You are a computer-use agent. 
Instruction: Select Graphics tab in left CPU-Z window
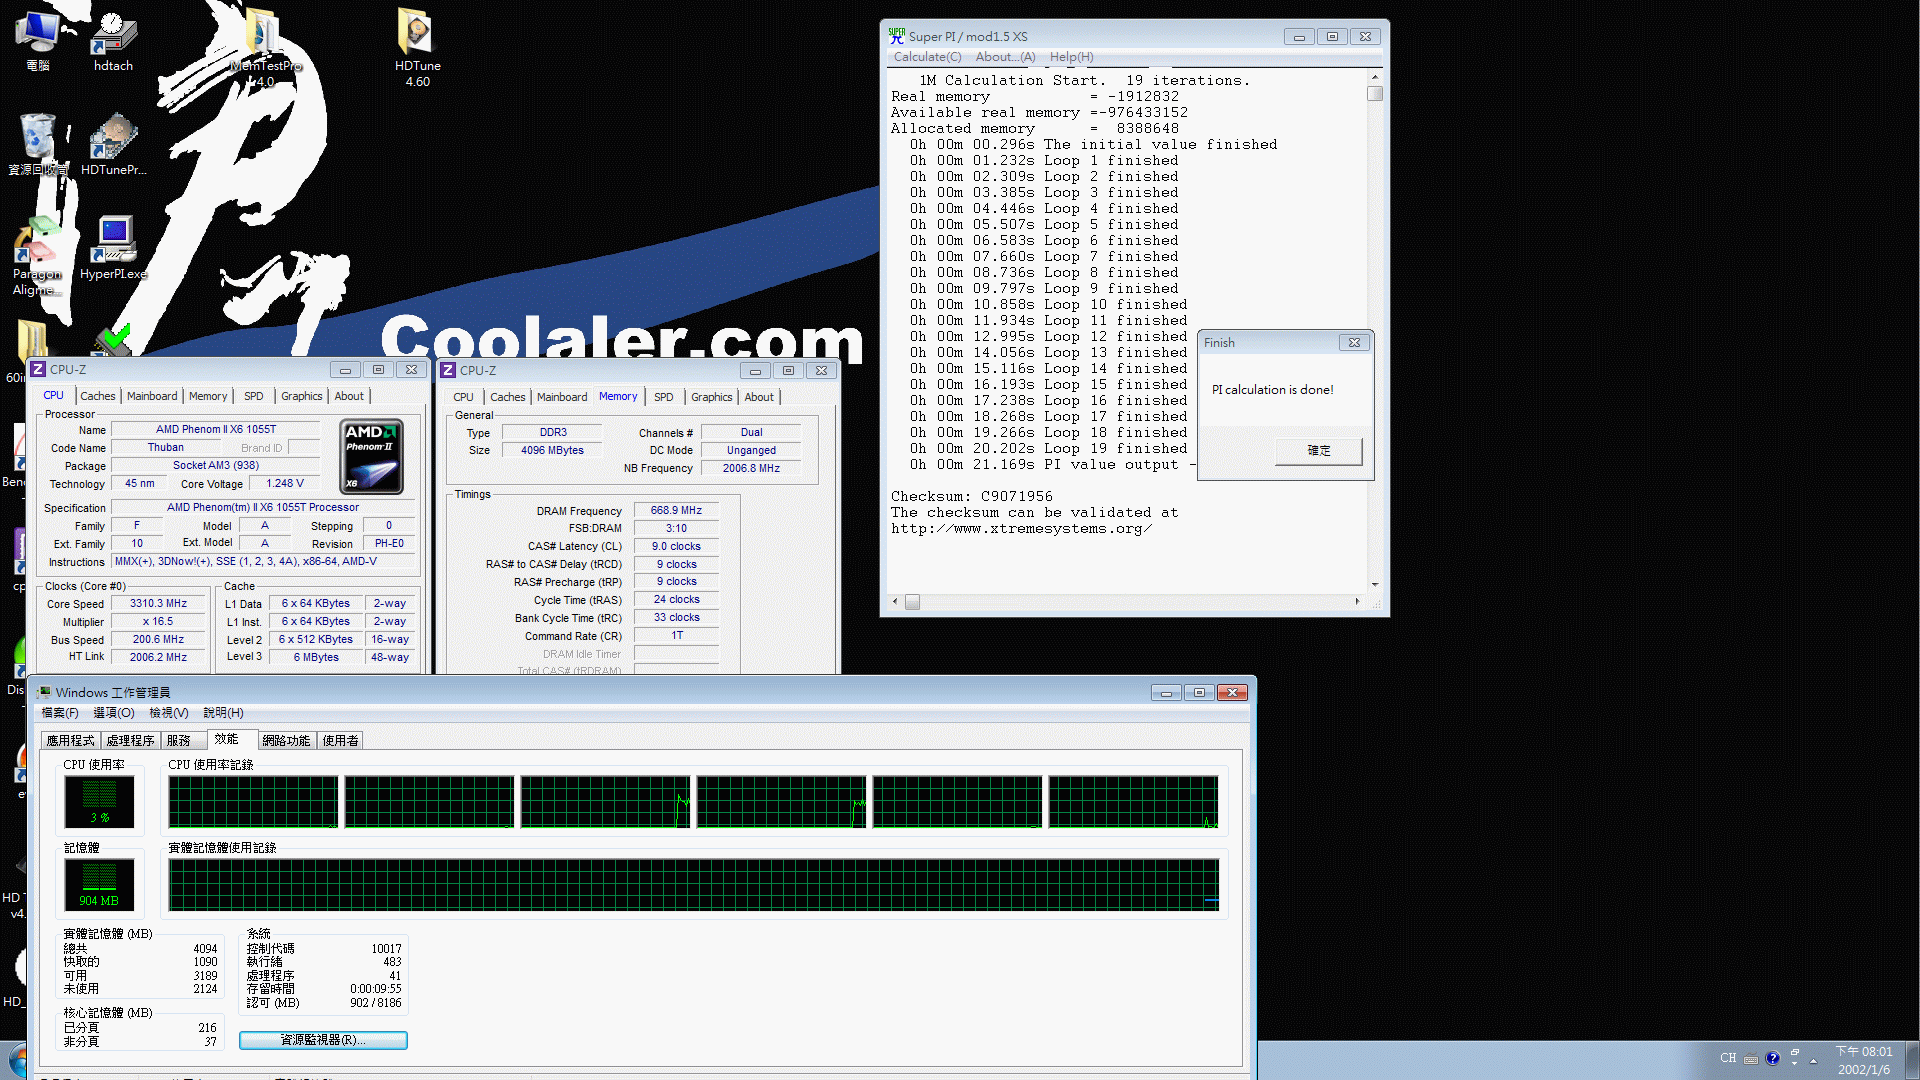point(302,396)
